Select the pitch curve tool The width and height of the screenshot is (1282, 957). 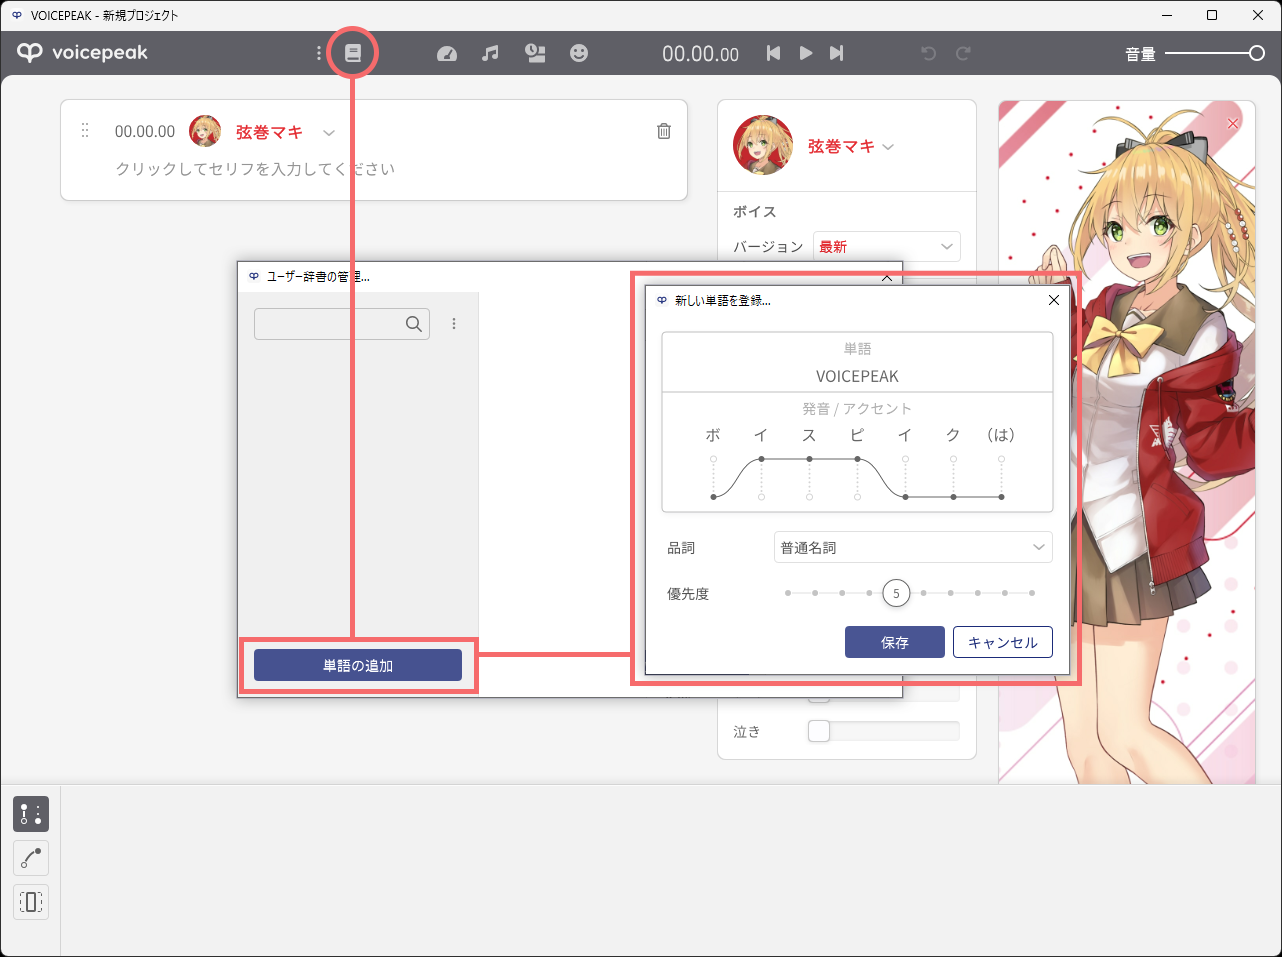click(31, 858)
